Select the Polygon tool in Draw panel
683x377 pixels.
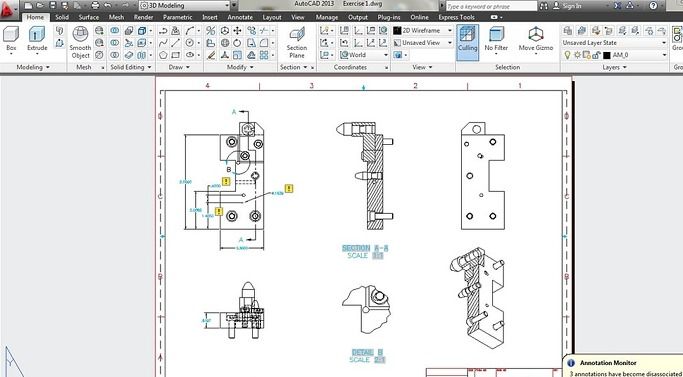pos(163,55)
